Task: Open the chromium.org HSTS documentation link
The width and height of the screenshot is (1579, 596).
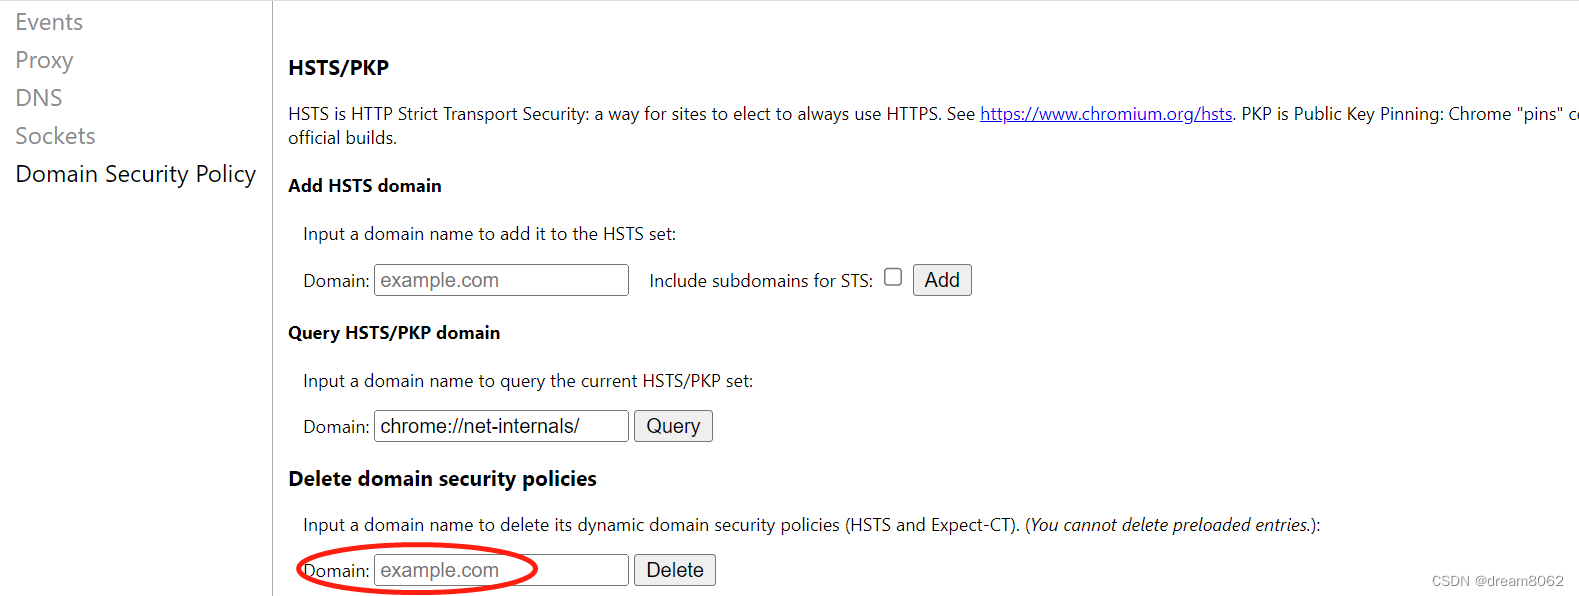Action: 1106,113
